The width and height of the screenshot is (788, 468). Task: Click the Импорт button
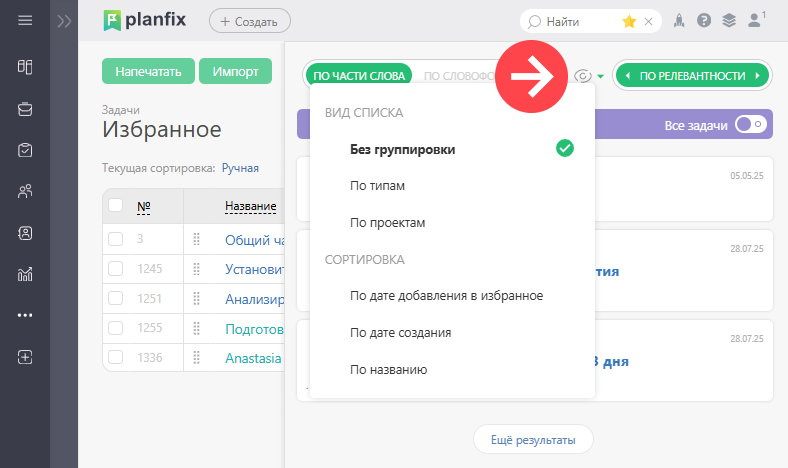tap(235, 71)
